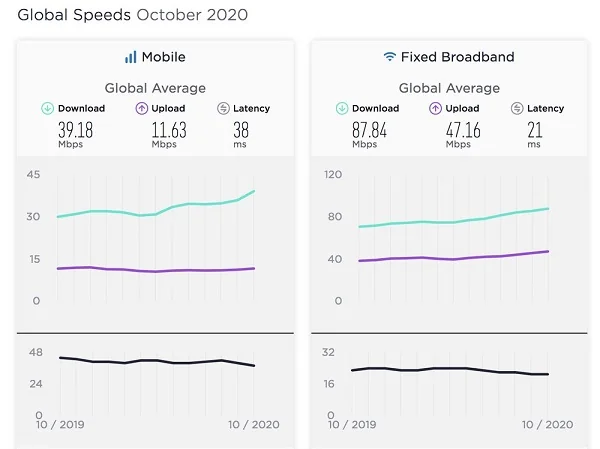The height and width of the screenshot is (449, 600).
Task: Click the Fixed Broadband Upload arrow icon
Action: [x=435, y=108]
